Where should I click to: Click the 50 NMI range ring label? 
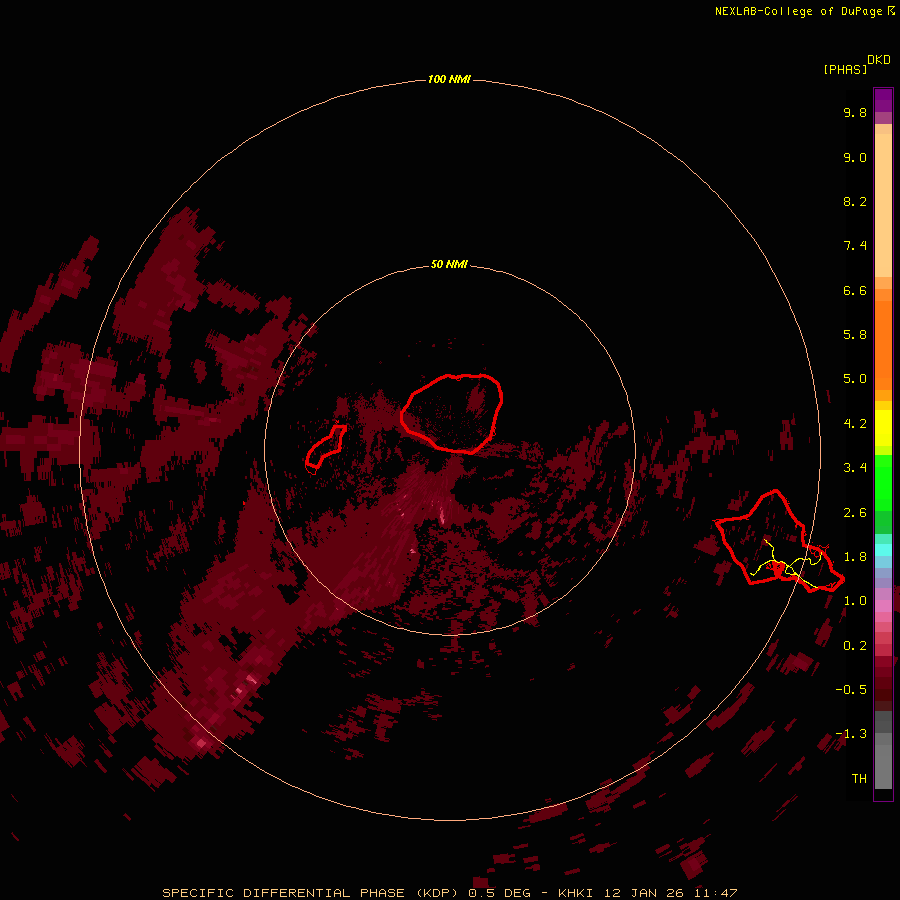pos(449,264)
